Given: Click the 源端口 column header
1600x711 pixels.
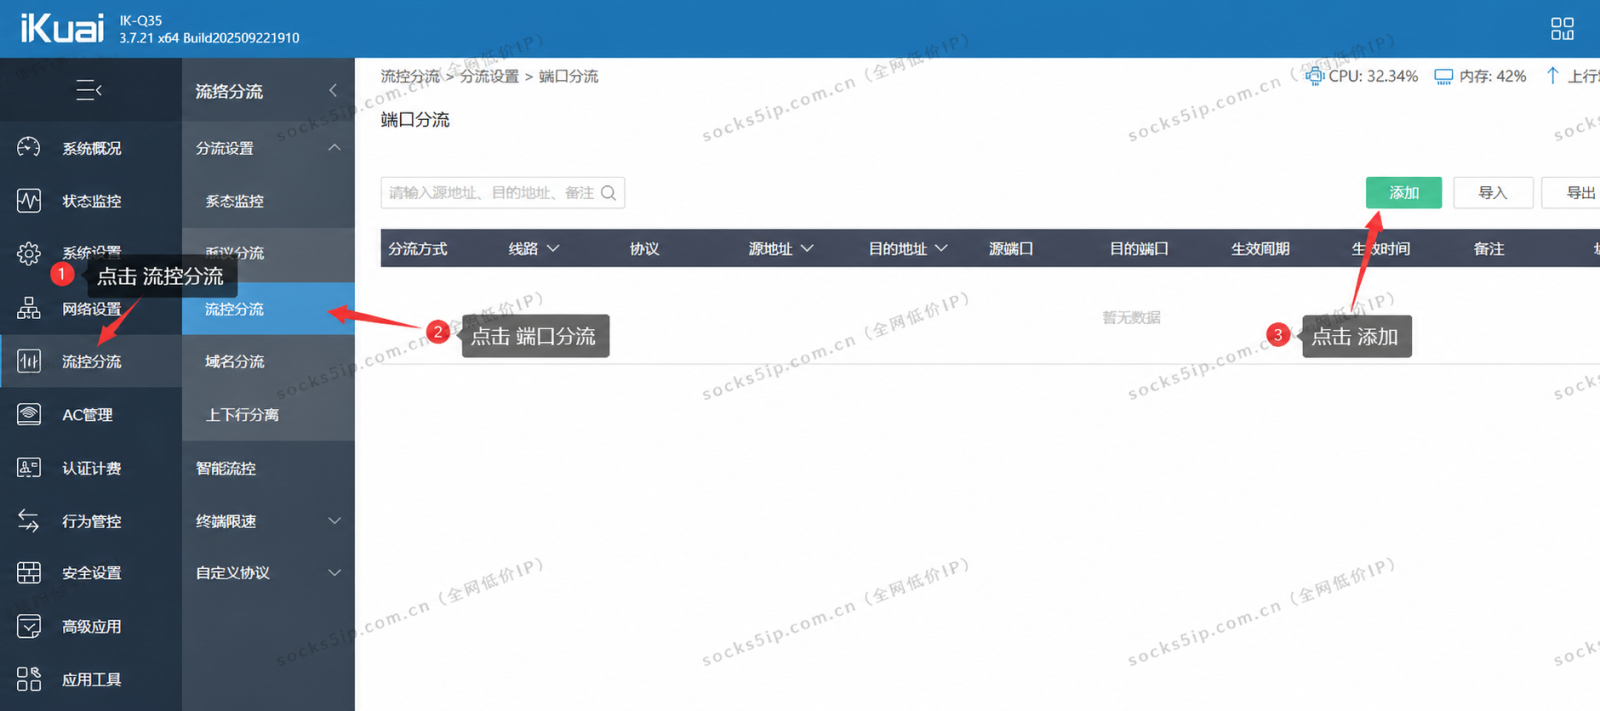Looking at the screenshot, I should tap(1011, 248).
